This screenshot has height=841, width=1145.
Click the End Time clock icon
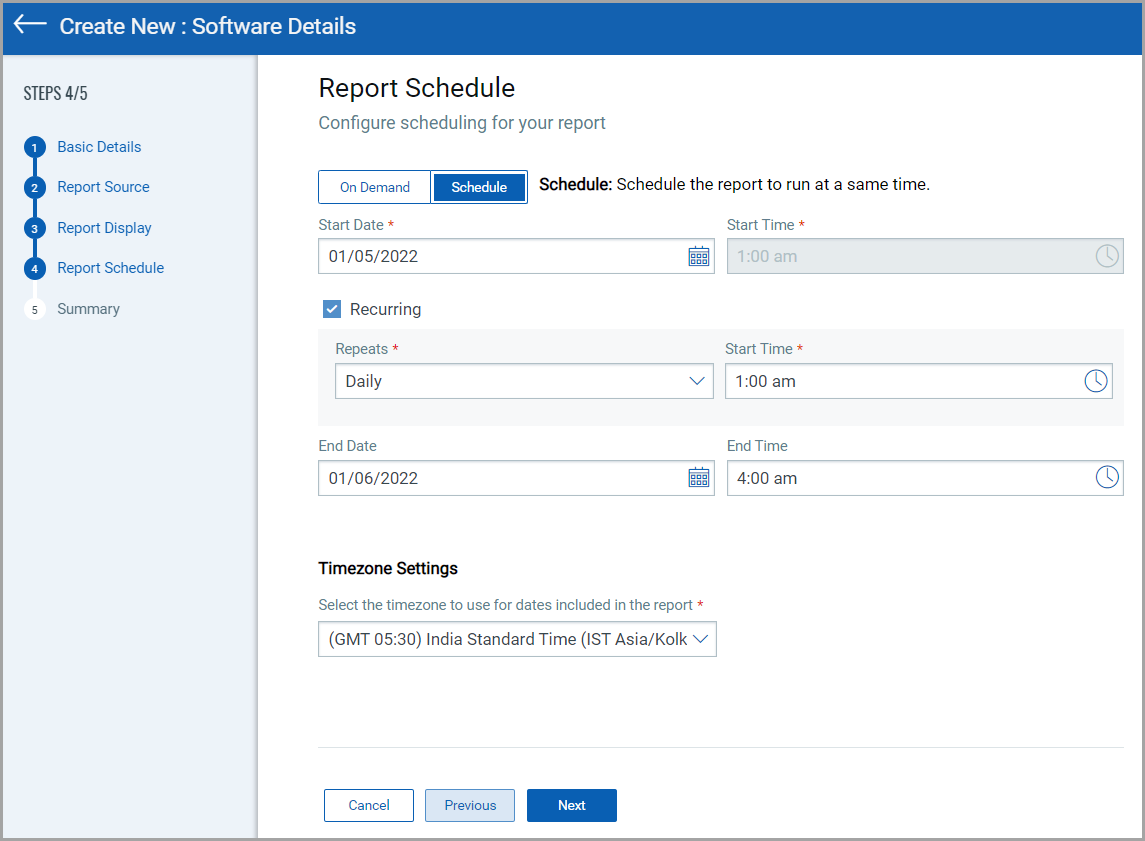point(1107,478)
